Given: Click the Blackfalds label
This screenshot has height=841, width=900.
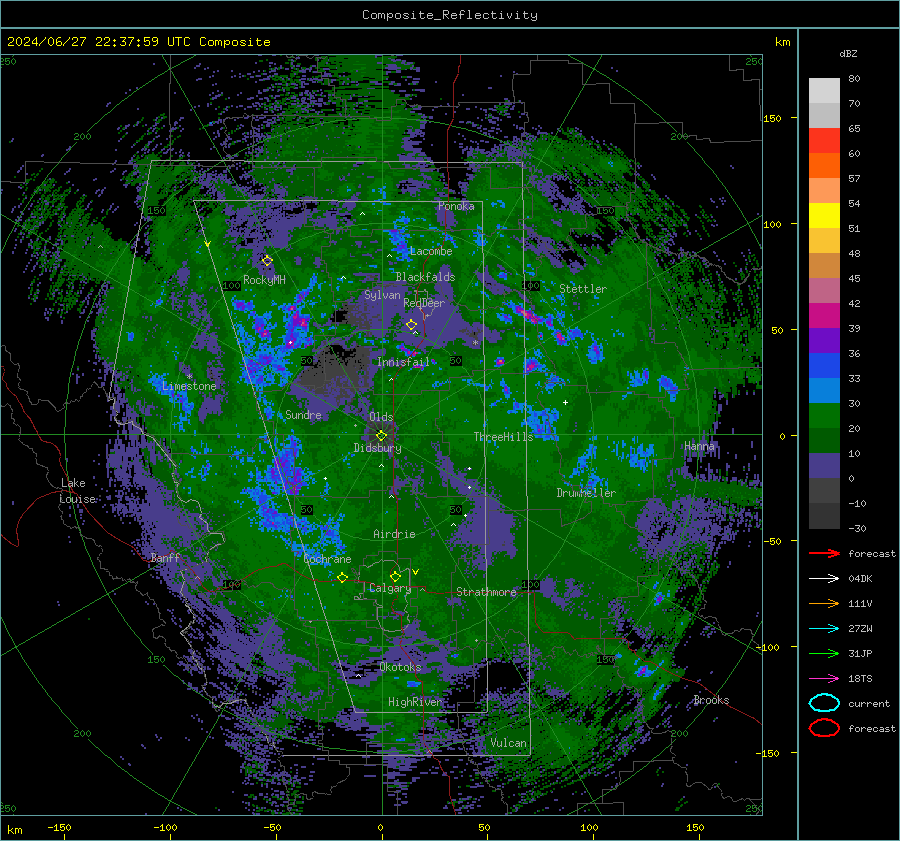Looking at the screenshot, I should click(425, 277).
